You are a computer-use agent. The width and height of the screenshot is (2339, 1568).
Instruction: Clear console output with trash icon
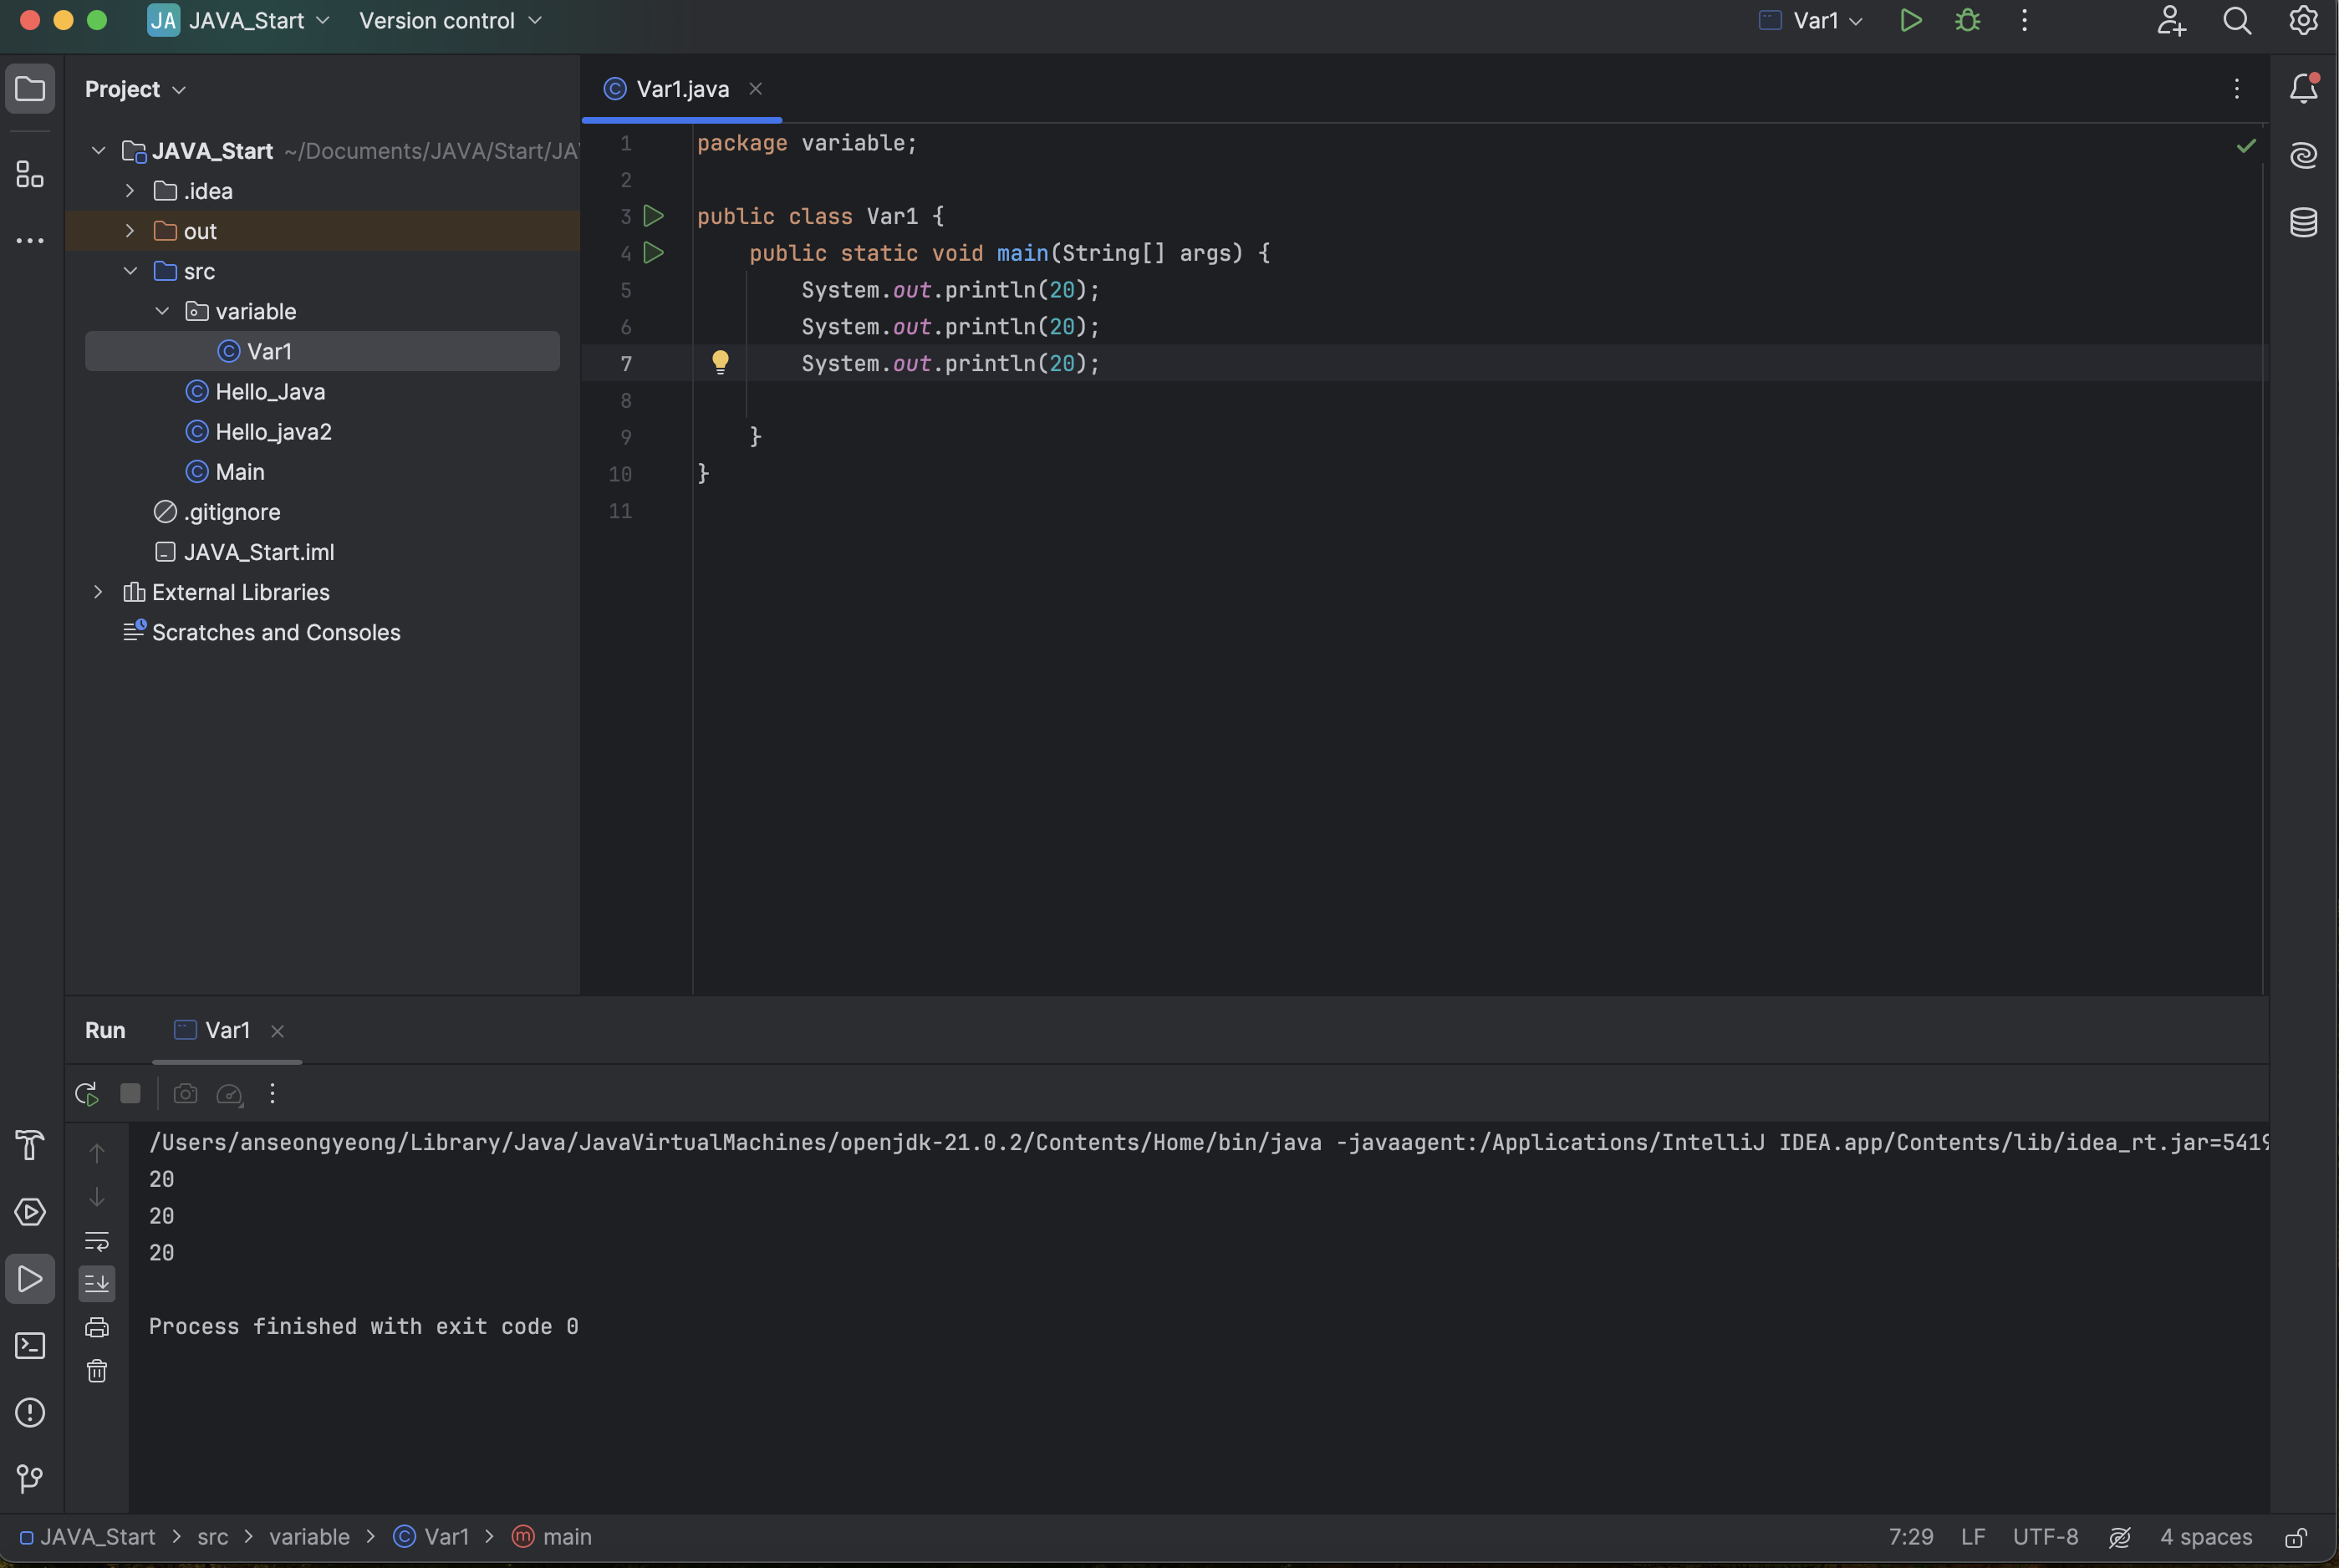pos(97,1371)
